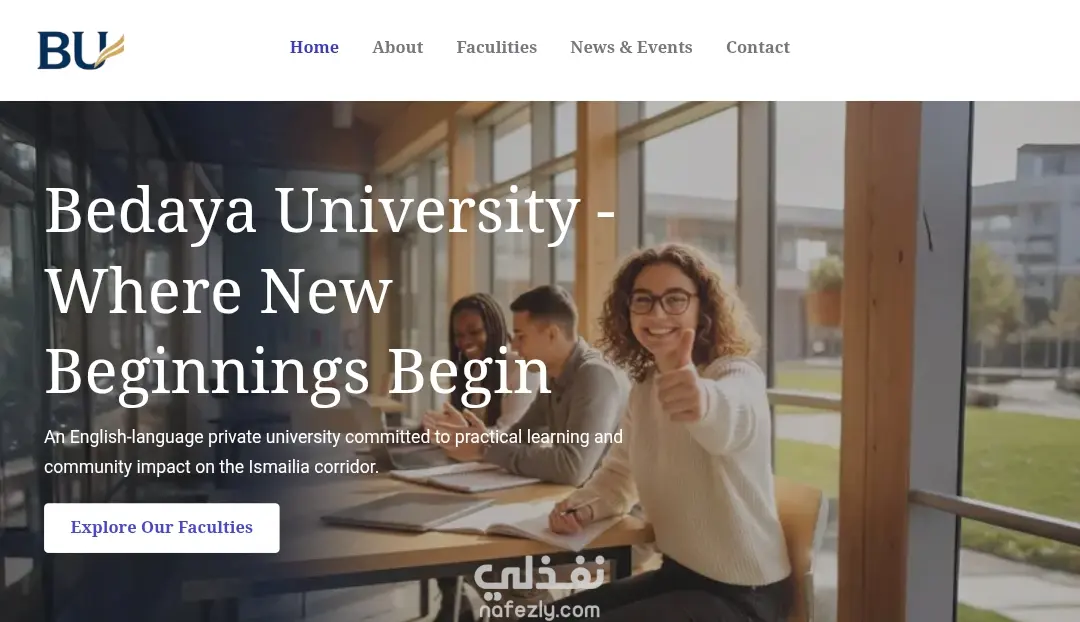Open the Contact page link

coord(758,47)
